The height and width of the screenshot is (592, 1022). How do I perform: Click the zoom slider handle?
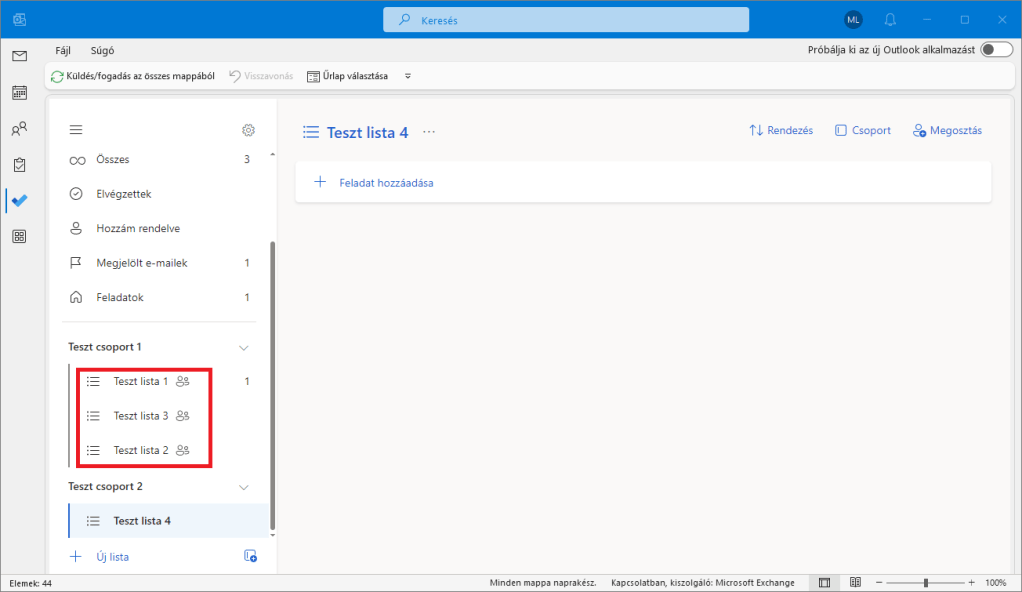926,582
